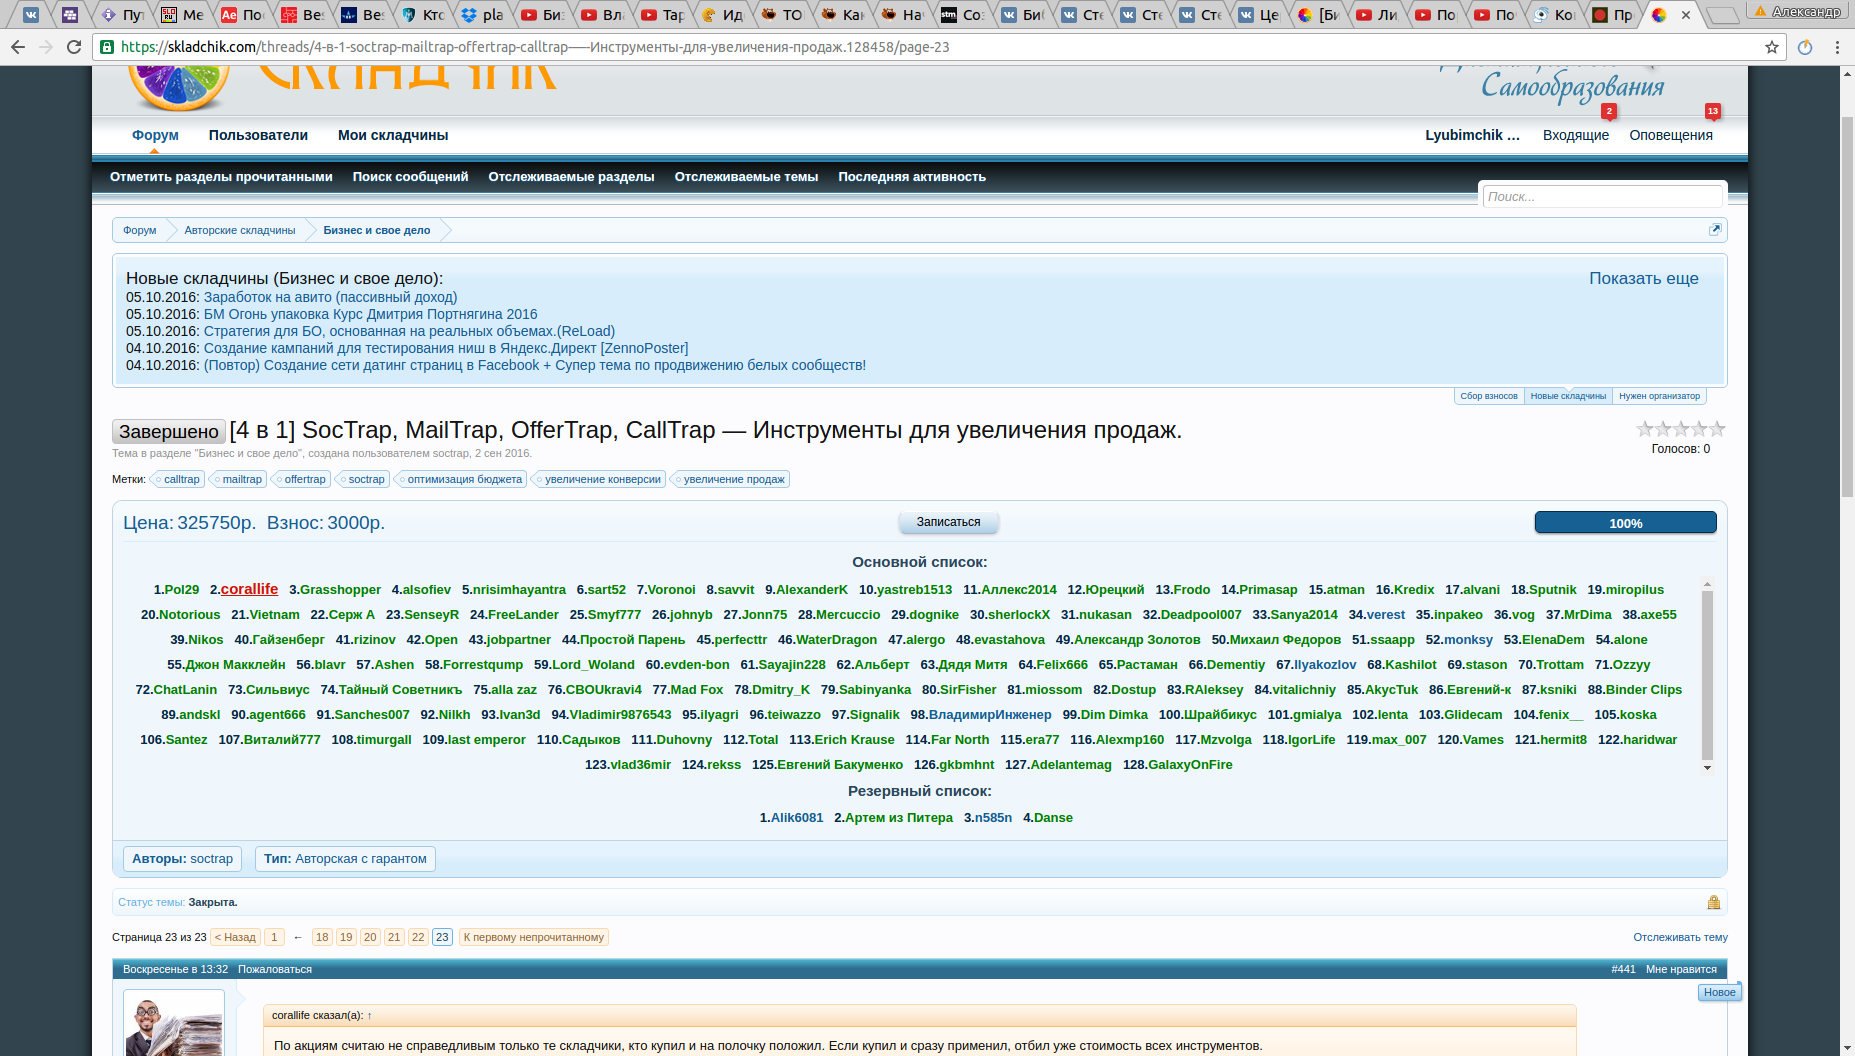Open Стратегия для БО link

[x=409, y=331]
